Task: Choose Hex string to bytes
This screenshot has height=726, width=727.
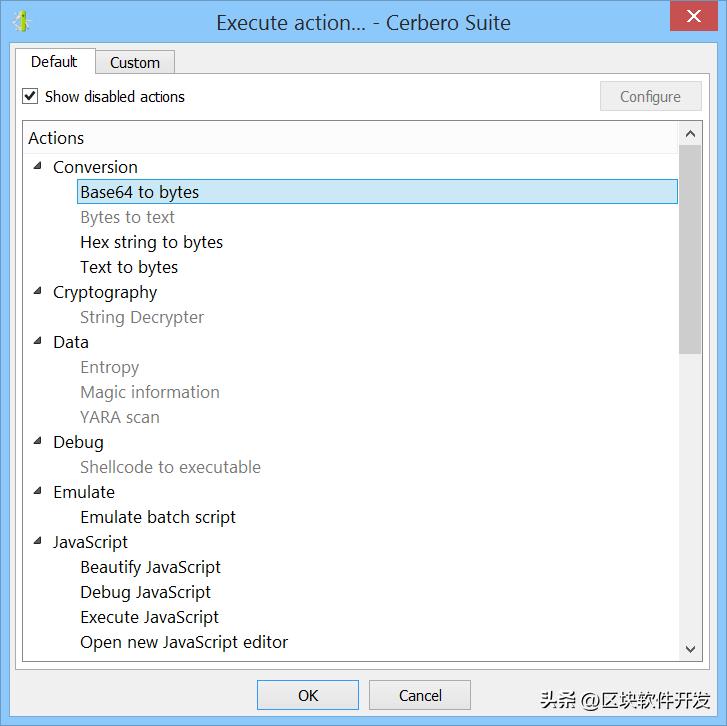Action: [152, 242]
